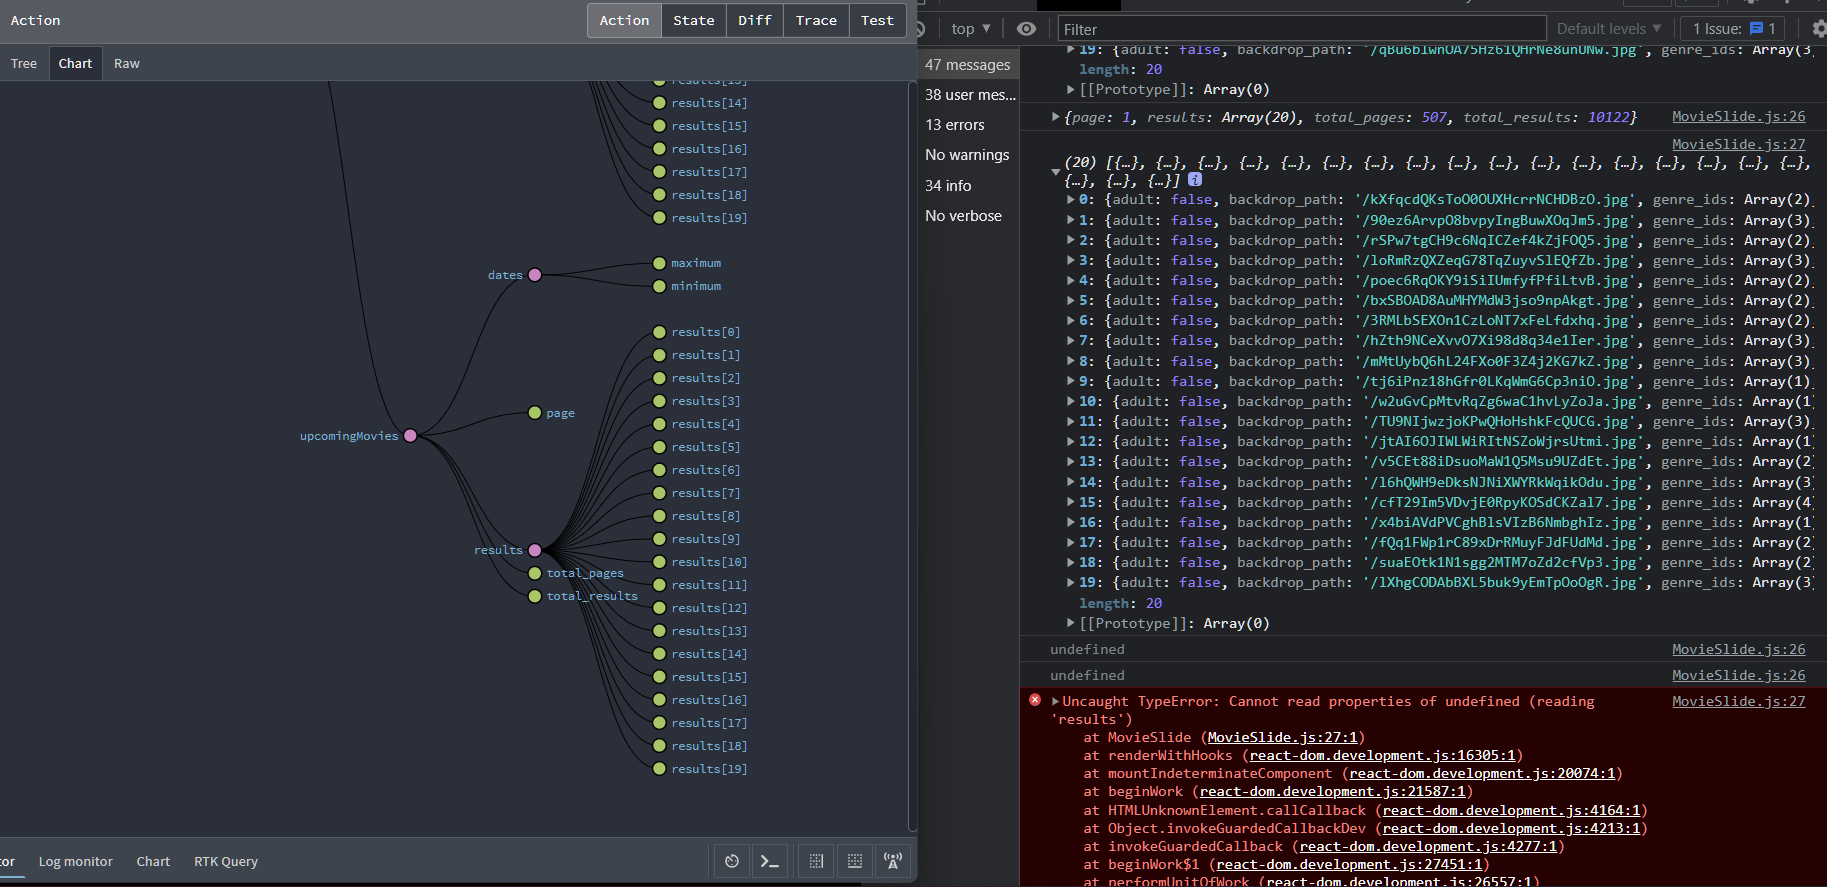Click the green maximum node circle
This screenshot has height=887, width=1827.
tap(659, 263)
